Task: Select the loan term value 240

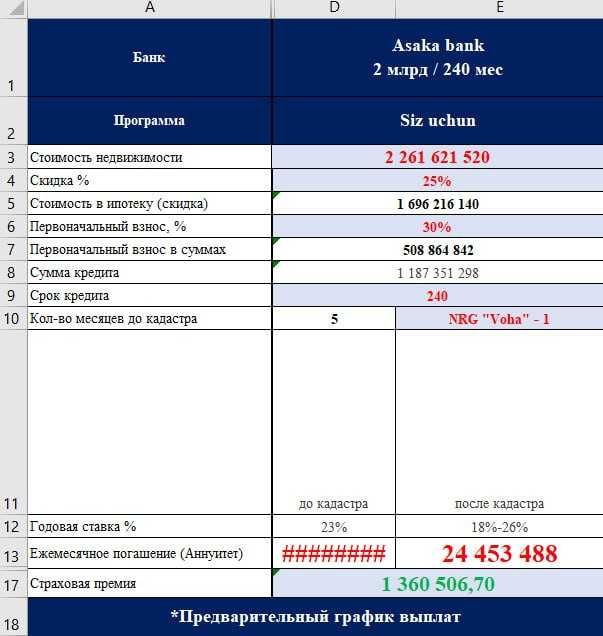Action: click(x=438, y=295)
